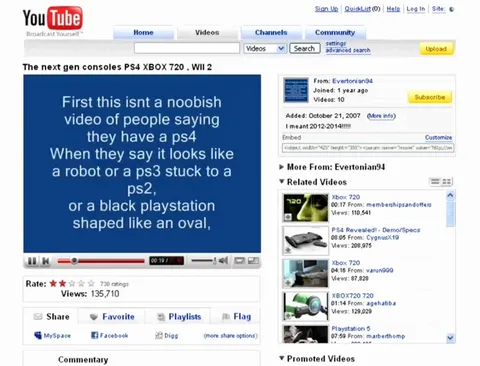Click the Customize embed link

coord(438,137)
